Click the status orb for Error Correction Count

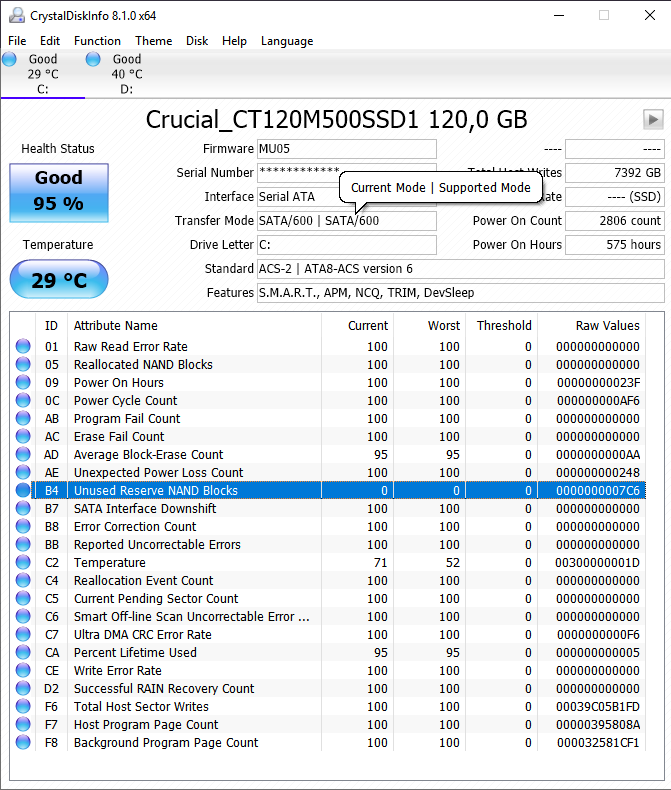(x=23, y=526)
